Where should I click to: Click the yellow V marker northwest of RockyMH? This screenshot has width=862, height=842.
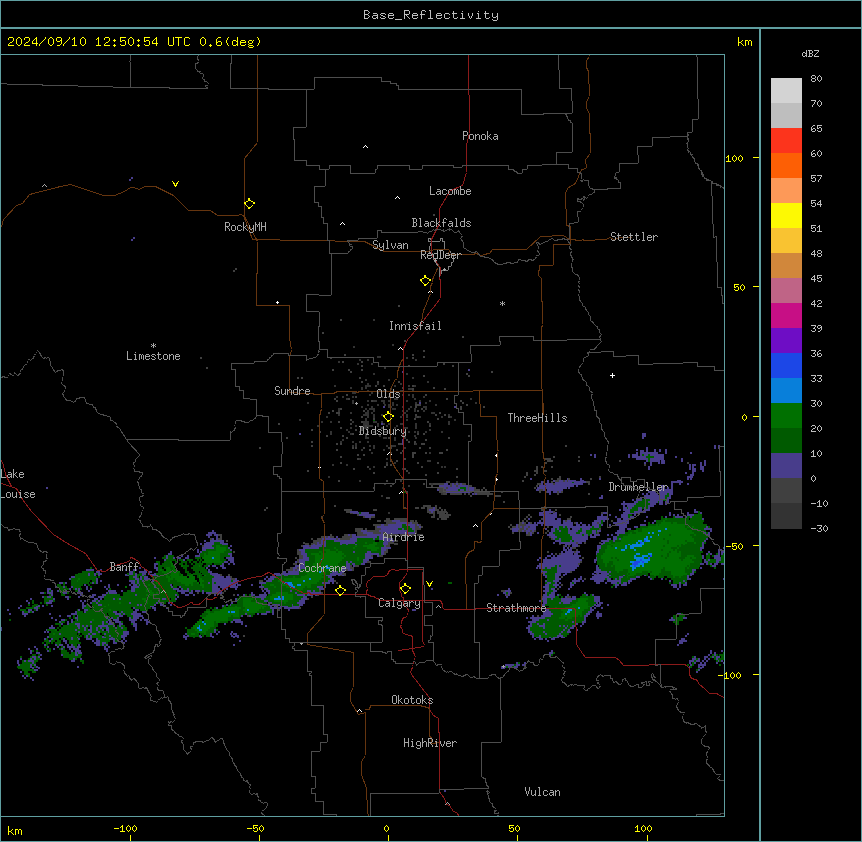(175, 184)
